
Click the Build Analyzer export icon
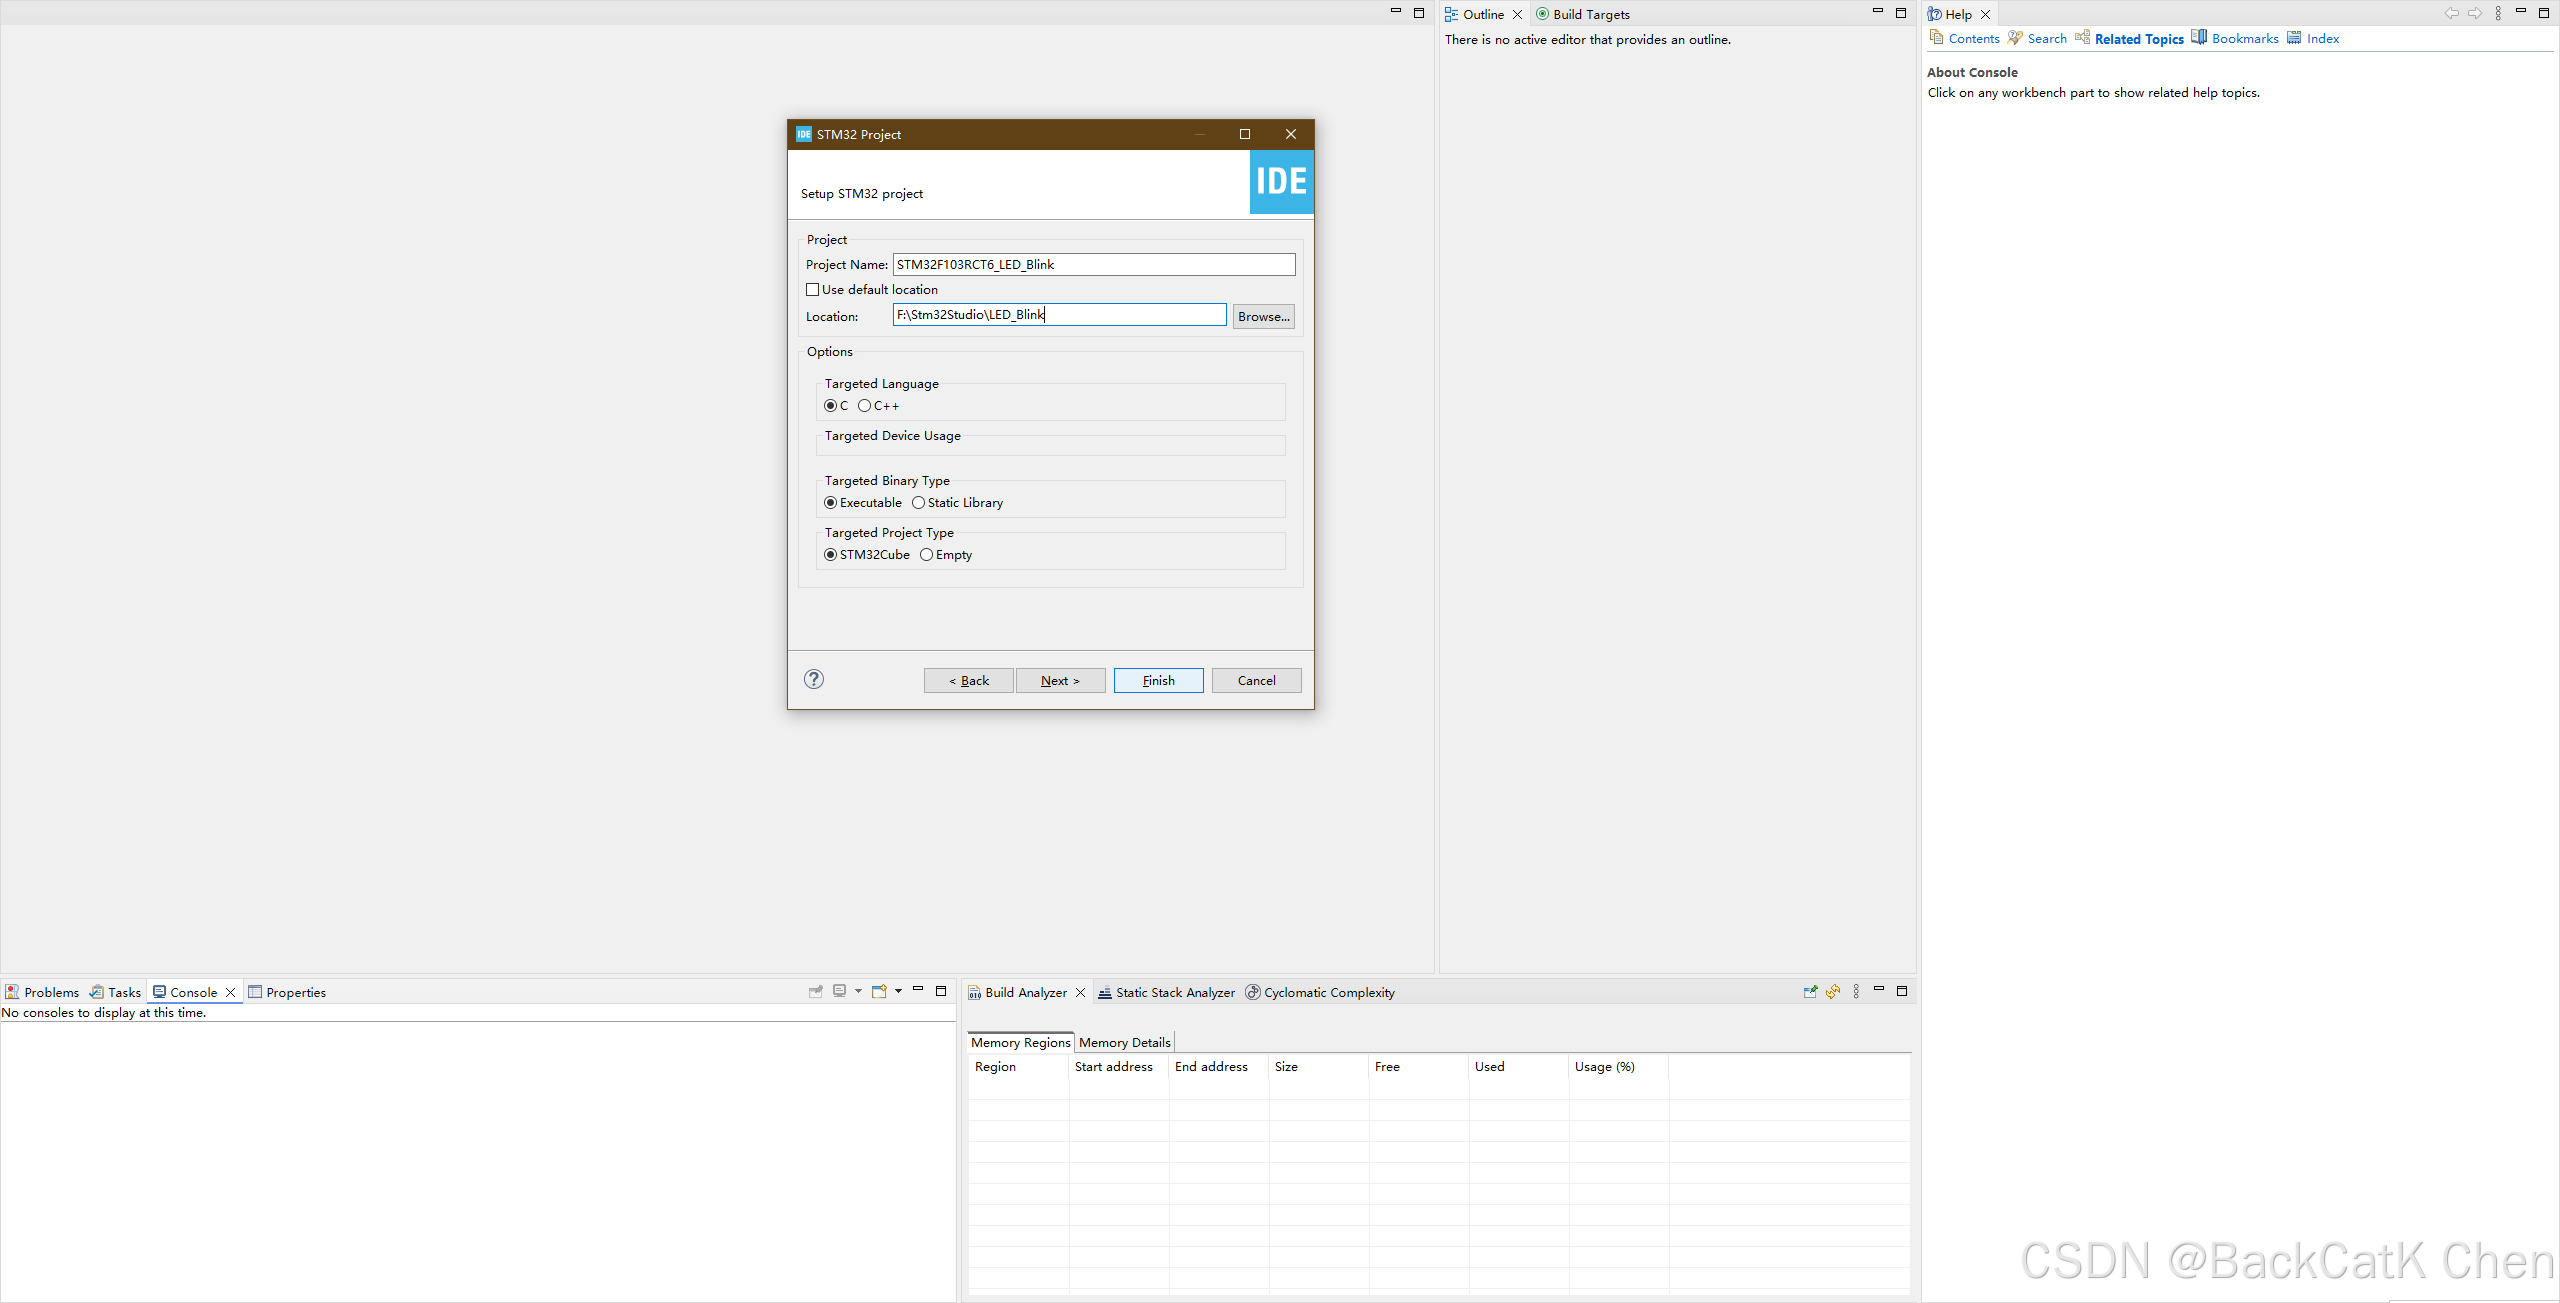coord(1810,992)
